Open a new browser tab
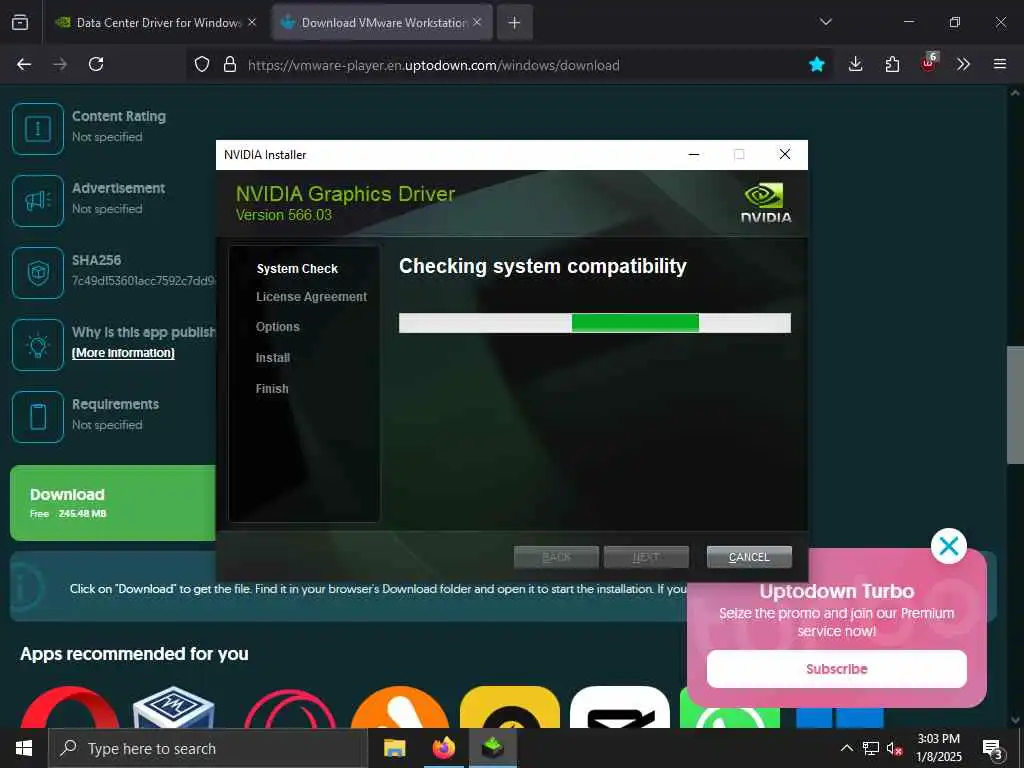The image size is (1024, 768). [x=515, y=22]
